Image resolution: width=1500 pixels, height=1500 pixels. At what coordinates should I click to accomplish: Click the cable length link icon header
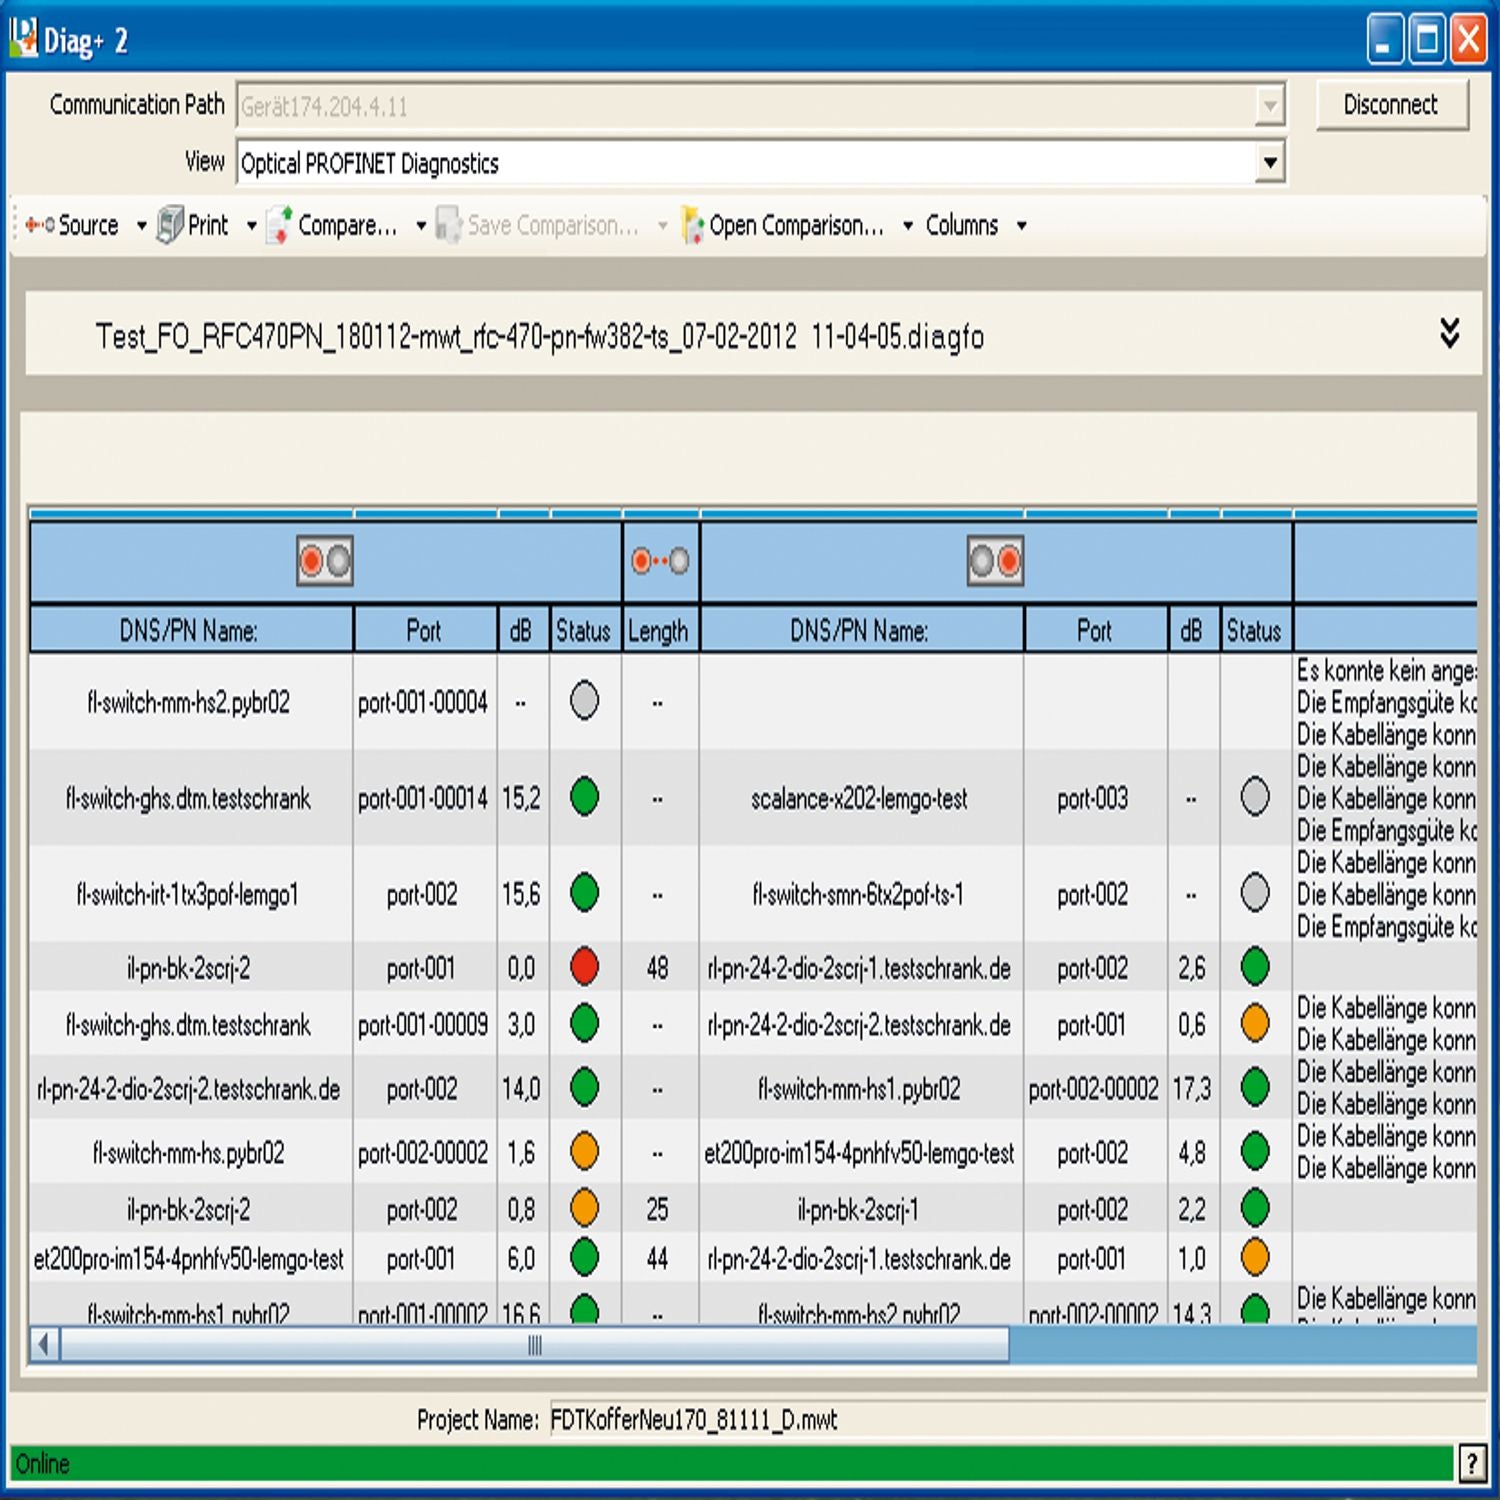pyautogui.click(x=660, y=561)
